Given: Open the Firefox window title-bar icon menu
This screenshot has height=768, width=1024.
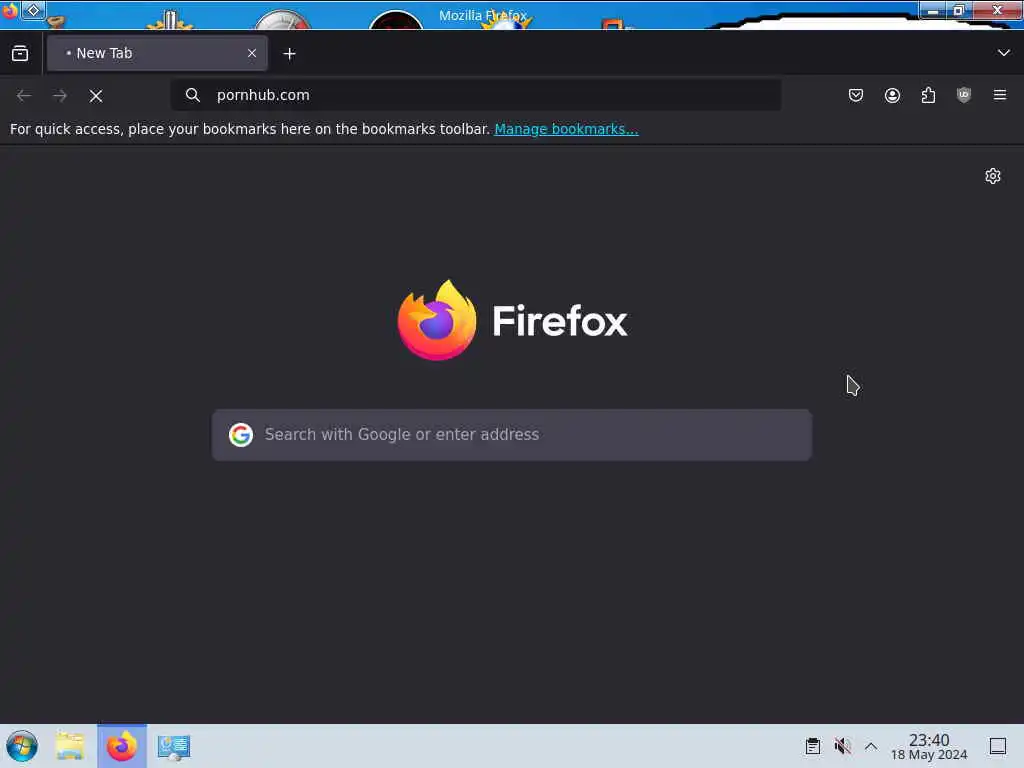Looking at the screenshot, I should [x=10, y=11].
